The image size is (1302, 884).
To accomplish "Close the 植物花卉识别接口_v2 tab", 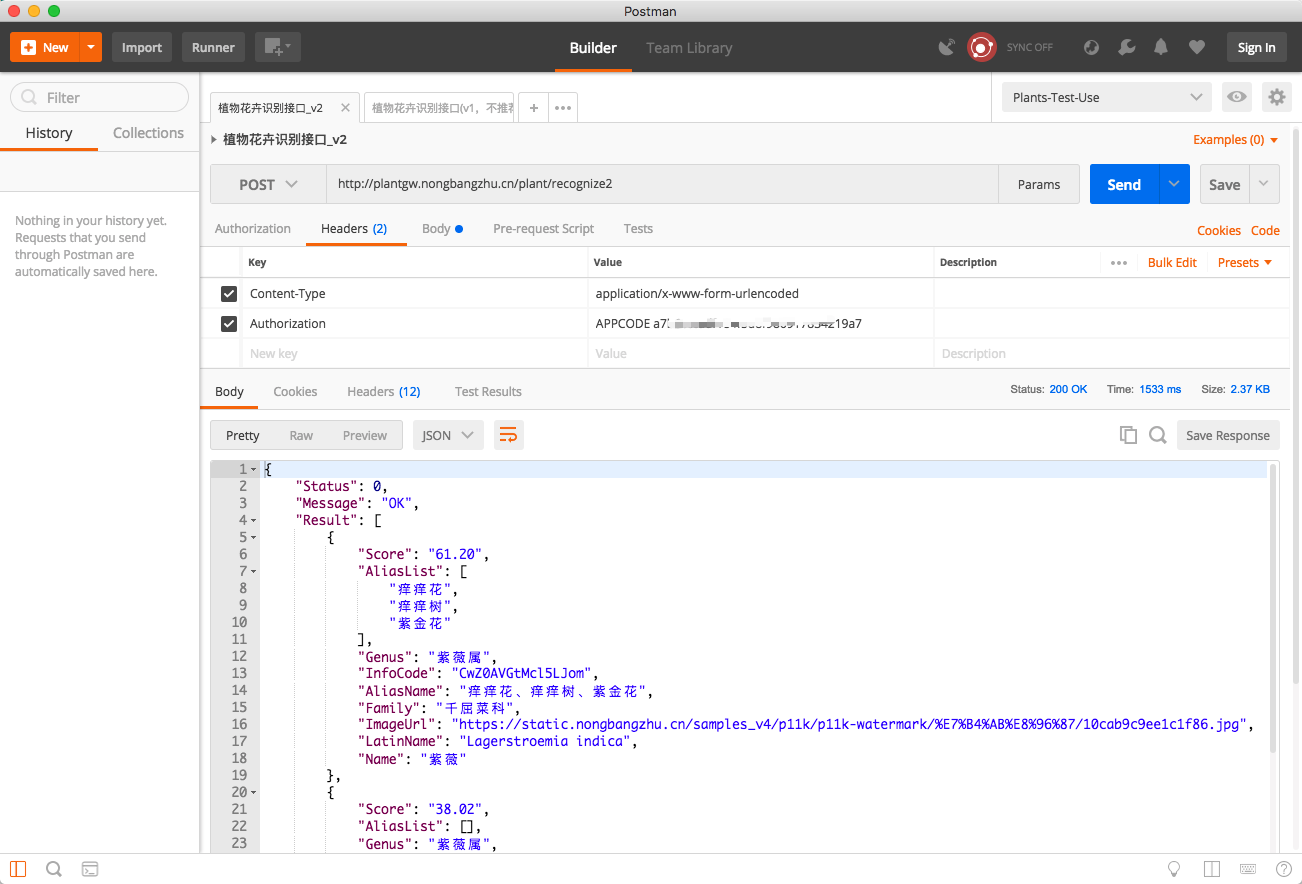I will (x=346, y=107).
